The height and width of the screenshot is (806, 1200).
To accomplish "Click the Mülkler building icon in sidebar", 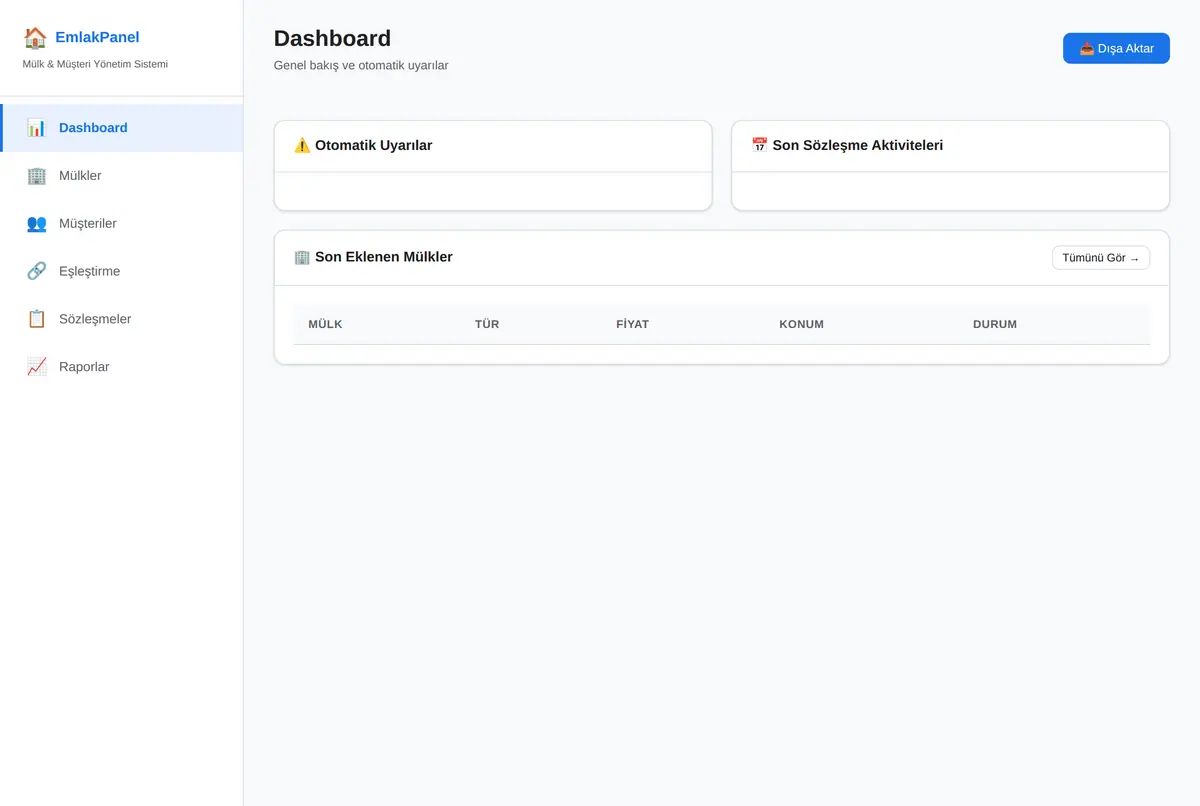I will [37, 176].
